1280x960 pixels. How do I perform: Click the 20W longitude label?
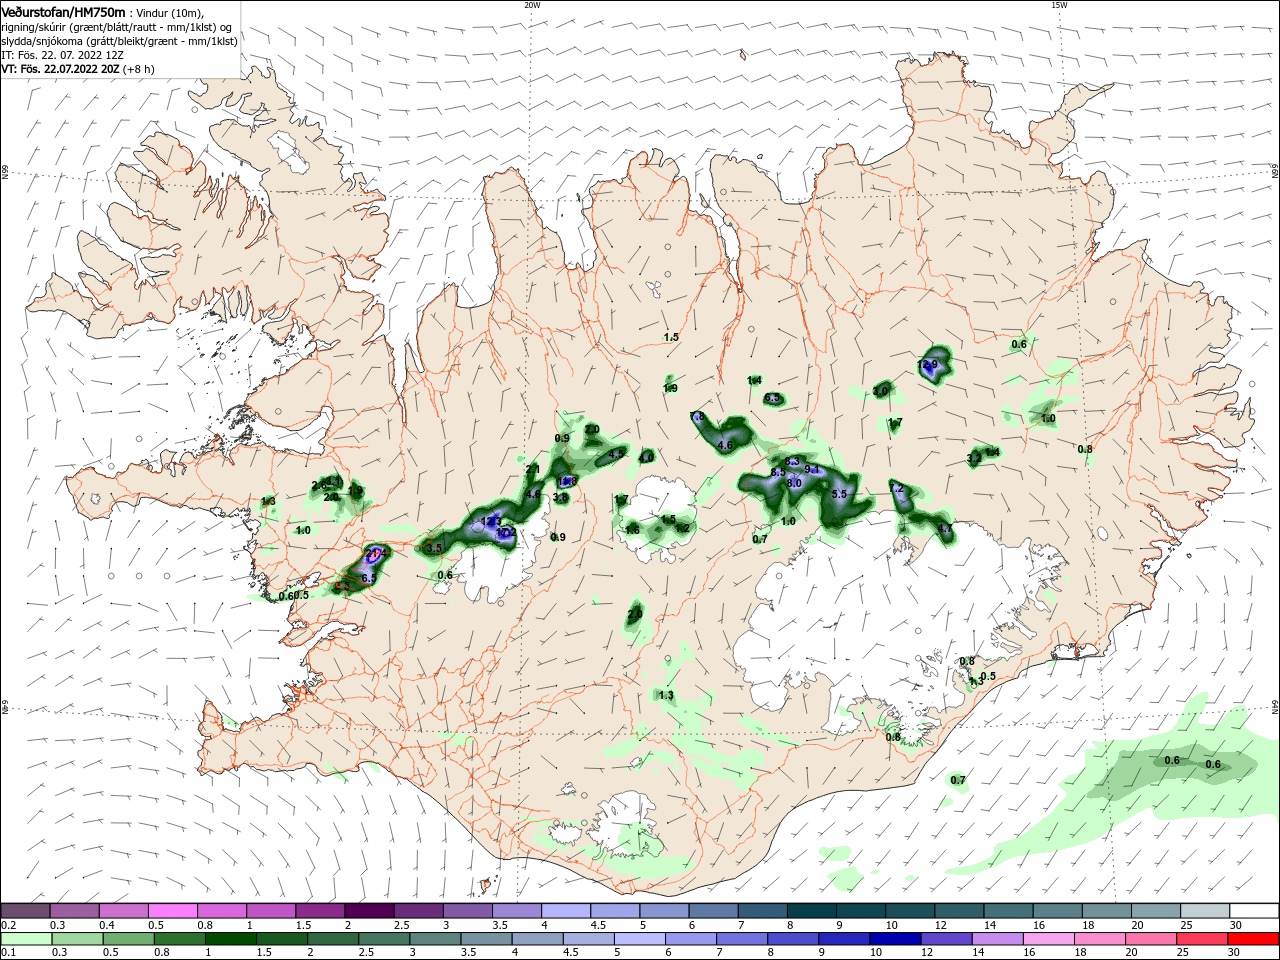click(532, 5)
